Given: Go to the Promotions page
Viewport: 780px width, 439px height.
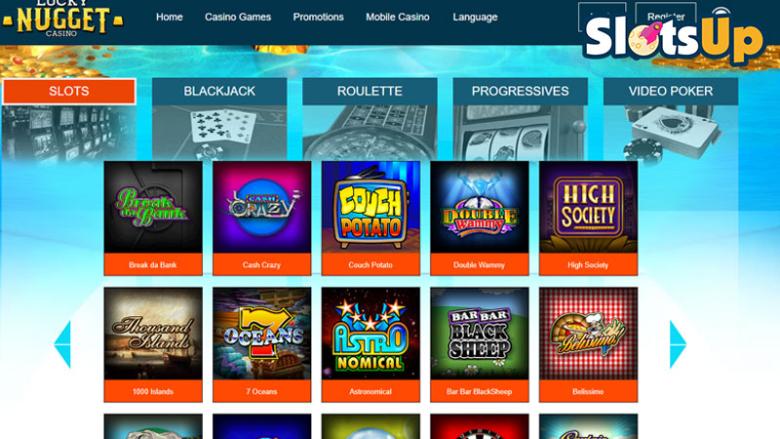Looking at the screenshot, I should click(x=318, y=17).
